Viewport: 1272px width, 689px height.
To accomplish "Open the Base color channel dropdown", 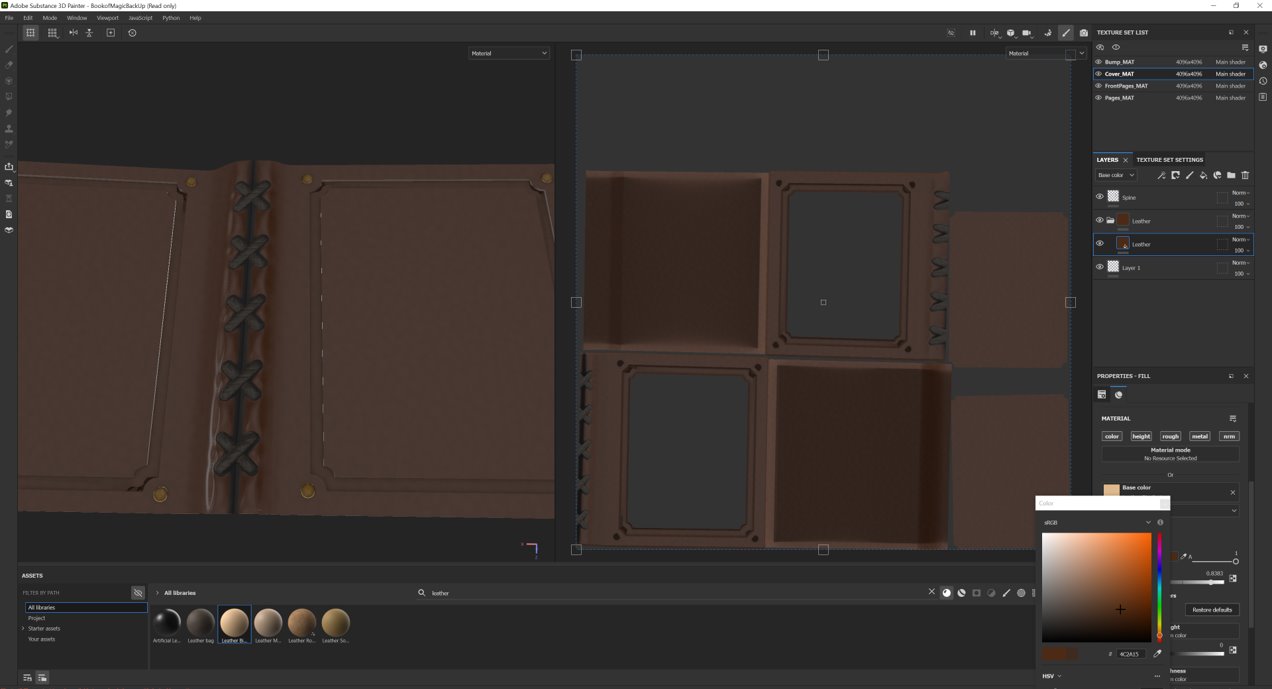I will point(1116,175).
